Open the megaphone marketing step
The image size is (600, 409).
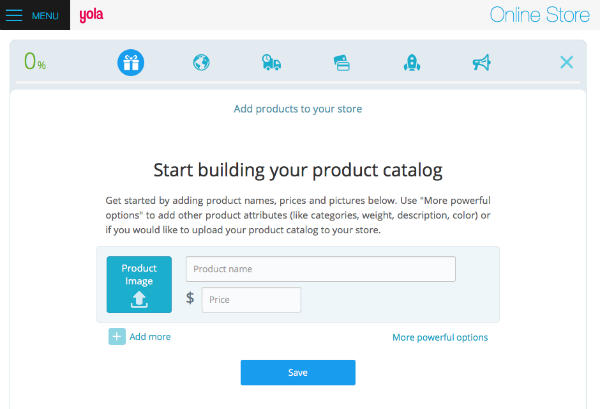coord(481,62)
